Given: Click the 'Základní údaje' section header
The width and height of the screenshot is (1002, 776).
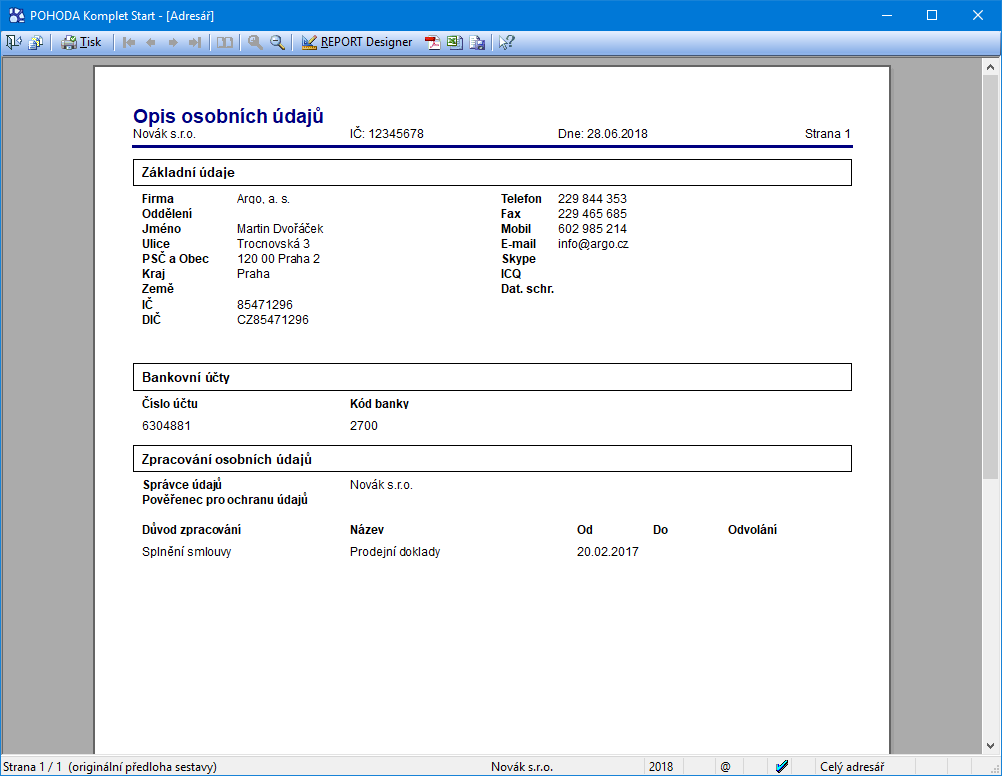Looking at the screenshot, I should pyautogui.click(x=492, y=173).
